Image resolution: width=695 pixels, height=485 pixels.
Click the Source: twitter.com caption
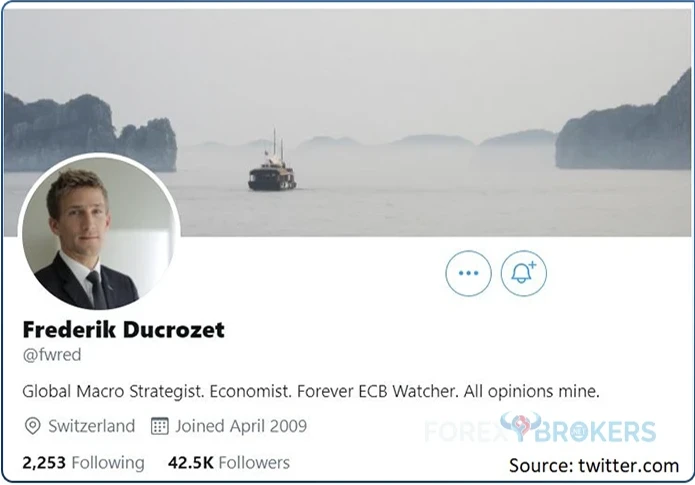point(594,465)
